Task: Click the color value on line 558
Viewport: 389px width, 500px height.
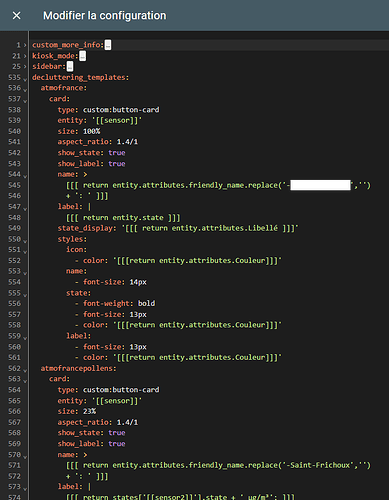Action: pos(197,325)
